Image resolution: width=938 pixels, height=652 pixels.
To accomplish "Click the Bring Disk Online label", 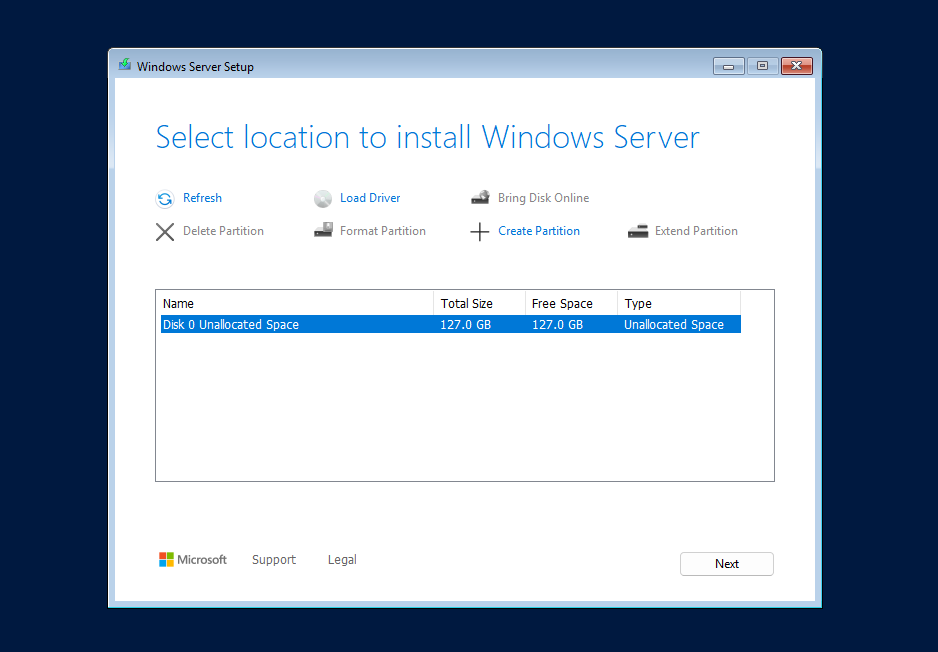I will 543,198.
